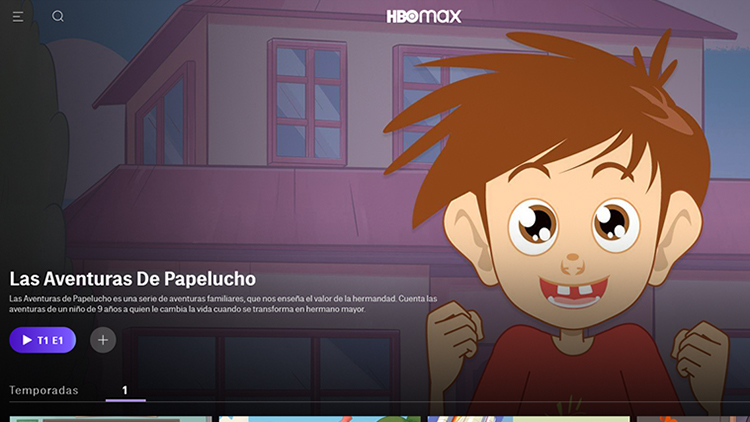
Task: Open the second episode thumbnail
Action: point(319,418)
